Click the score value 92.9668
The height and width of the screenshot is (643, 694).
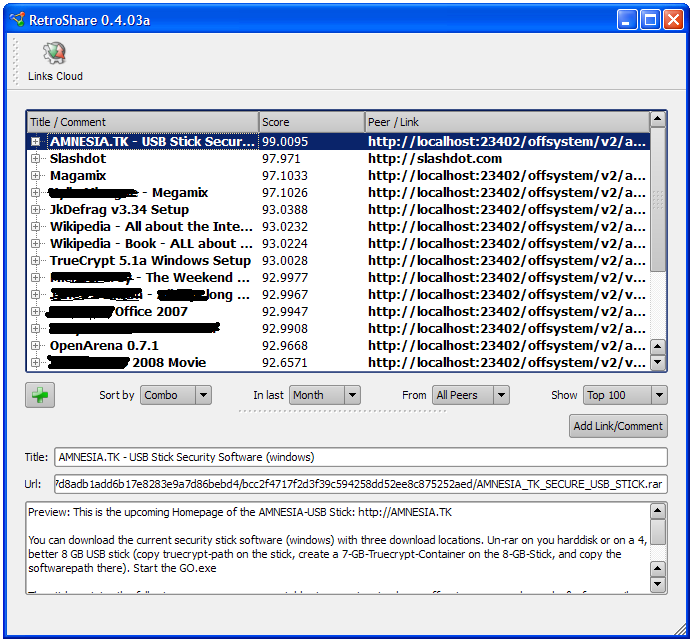pyautogui.click(x=285, y=346)
